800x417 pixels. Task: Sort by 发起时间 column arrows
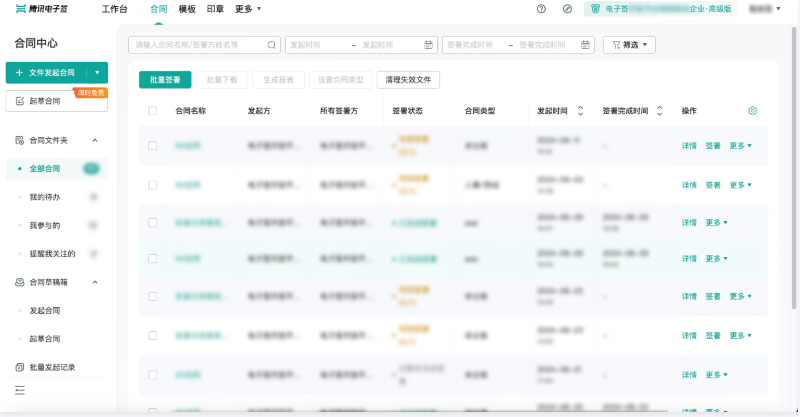pos(580,111)
